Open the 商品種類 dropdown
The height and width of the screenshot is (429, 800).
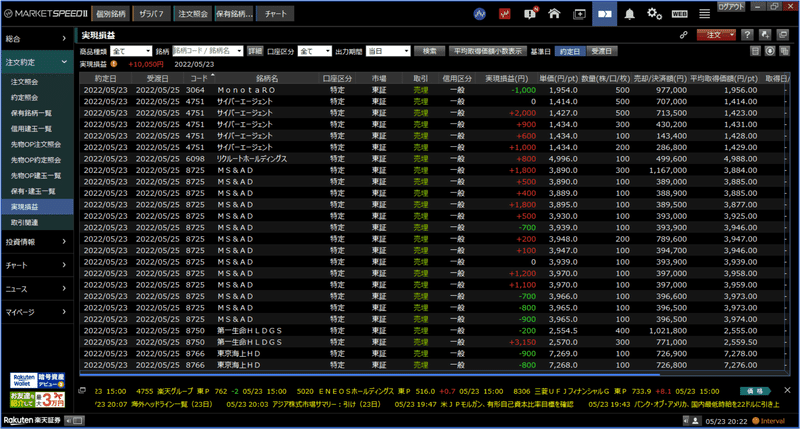[131, 51]
